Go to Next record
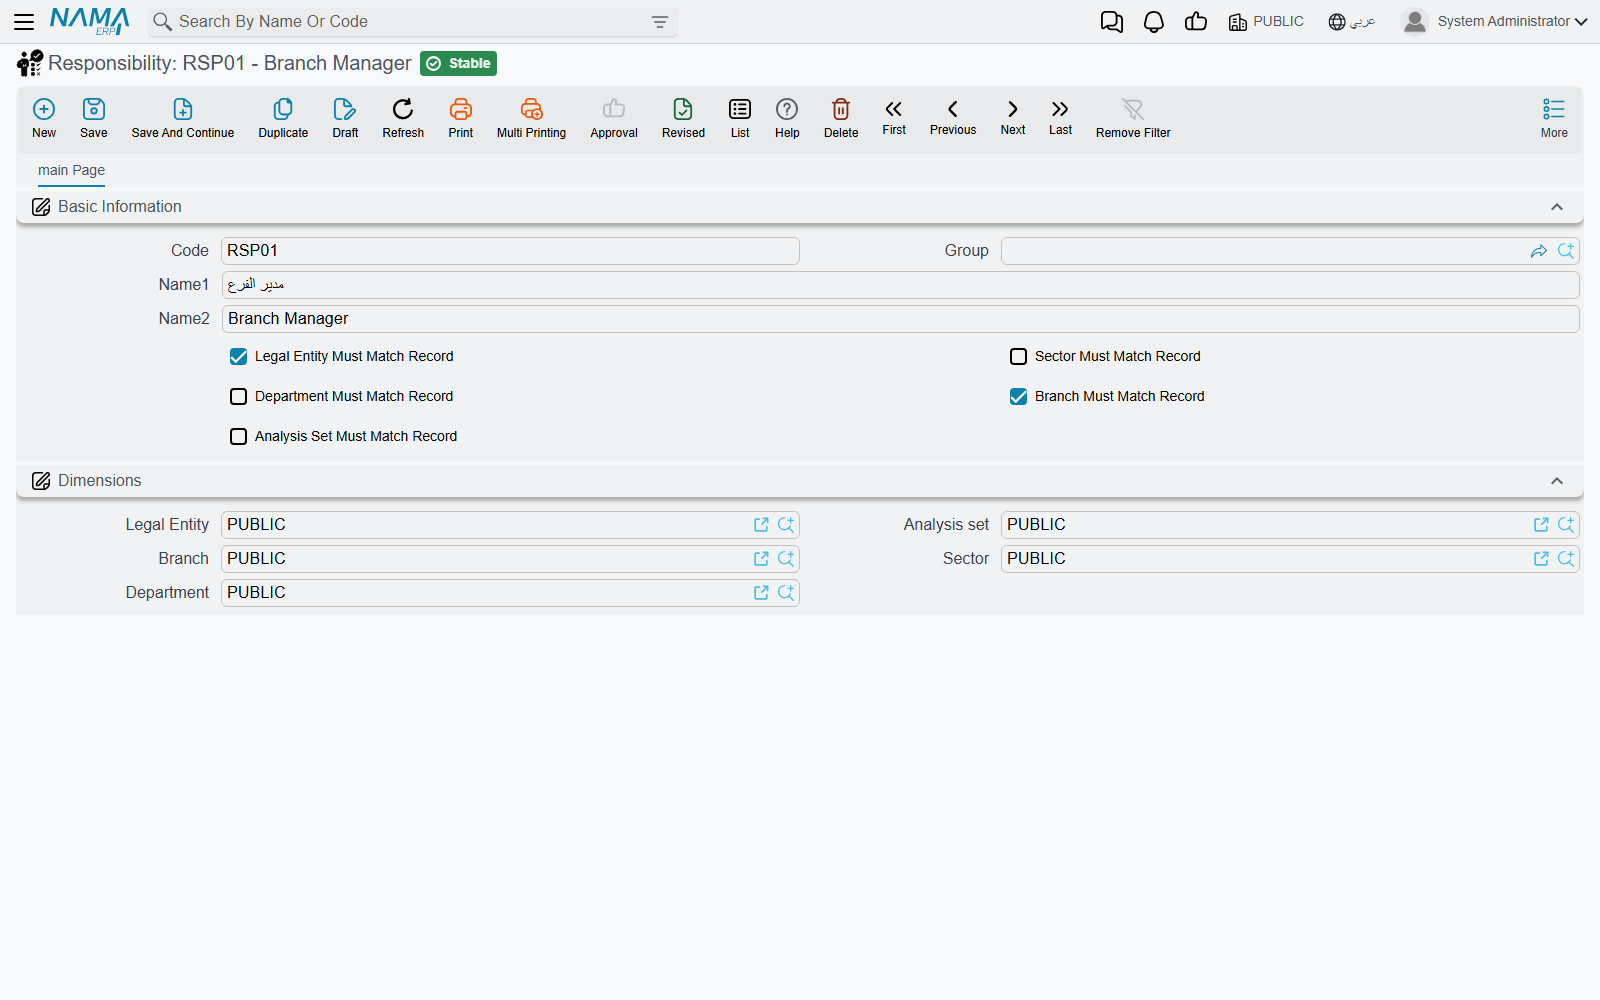 pos(1013,117)
